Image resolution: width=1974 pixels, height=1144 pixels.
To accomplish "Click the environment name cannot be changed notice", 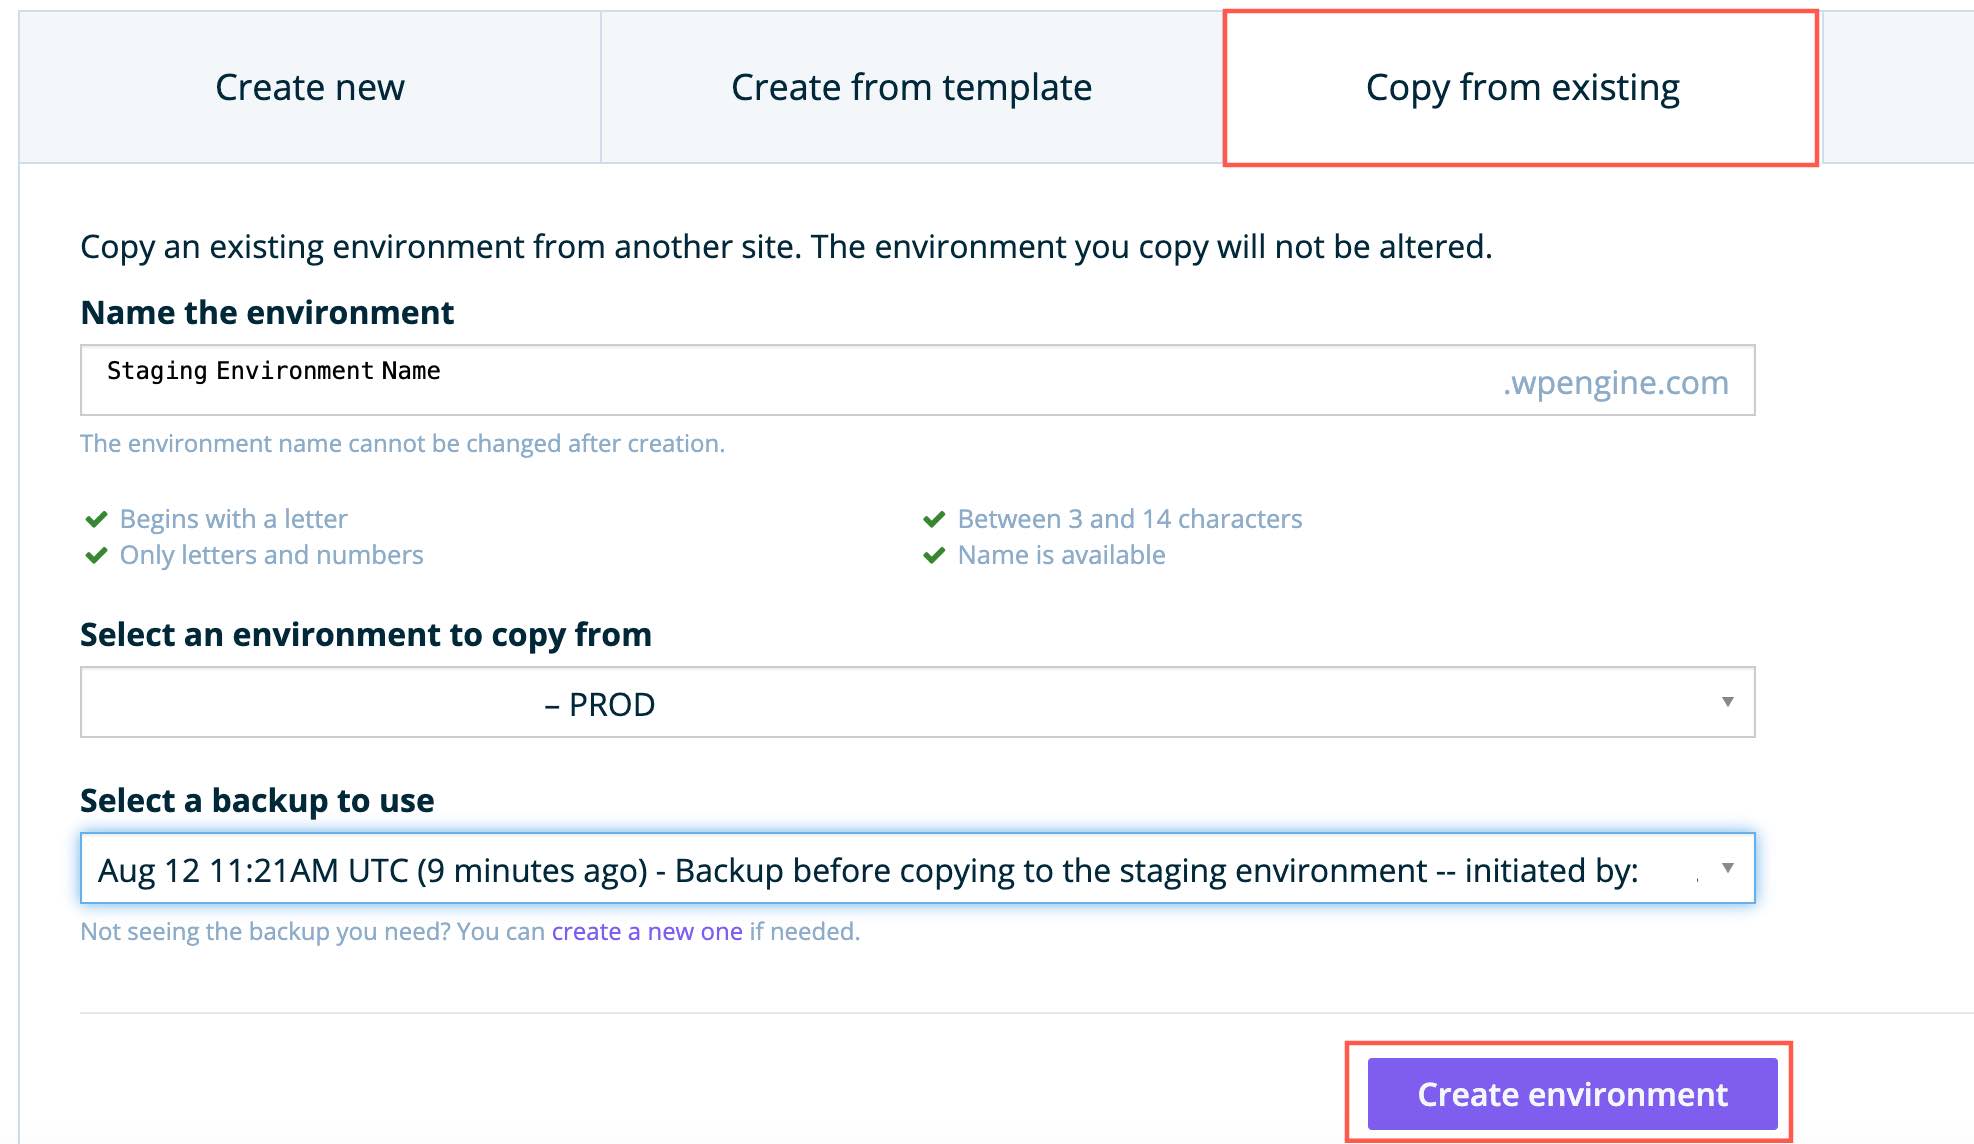I will [x=402, y=443].
